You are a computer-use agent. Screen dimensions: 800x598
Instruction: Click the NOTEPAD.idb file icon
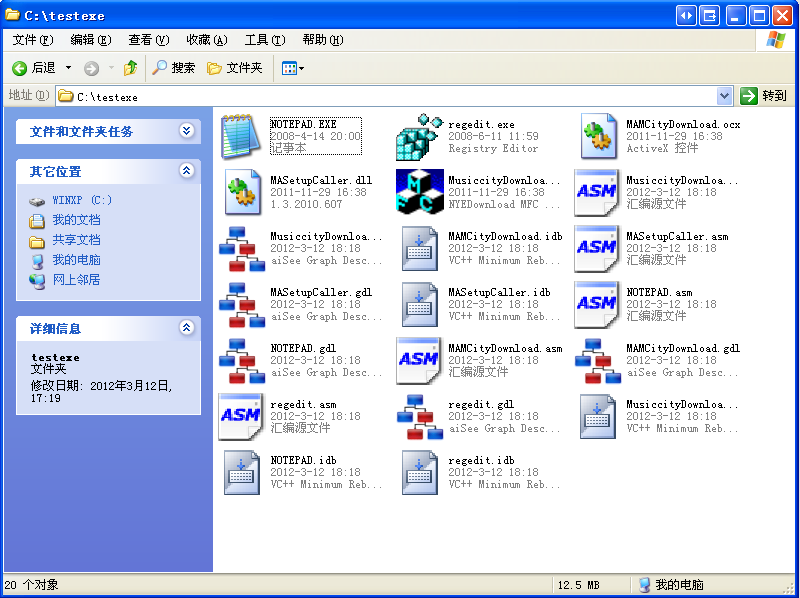[241, 472]
